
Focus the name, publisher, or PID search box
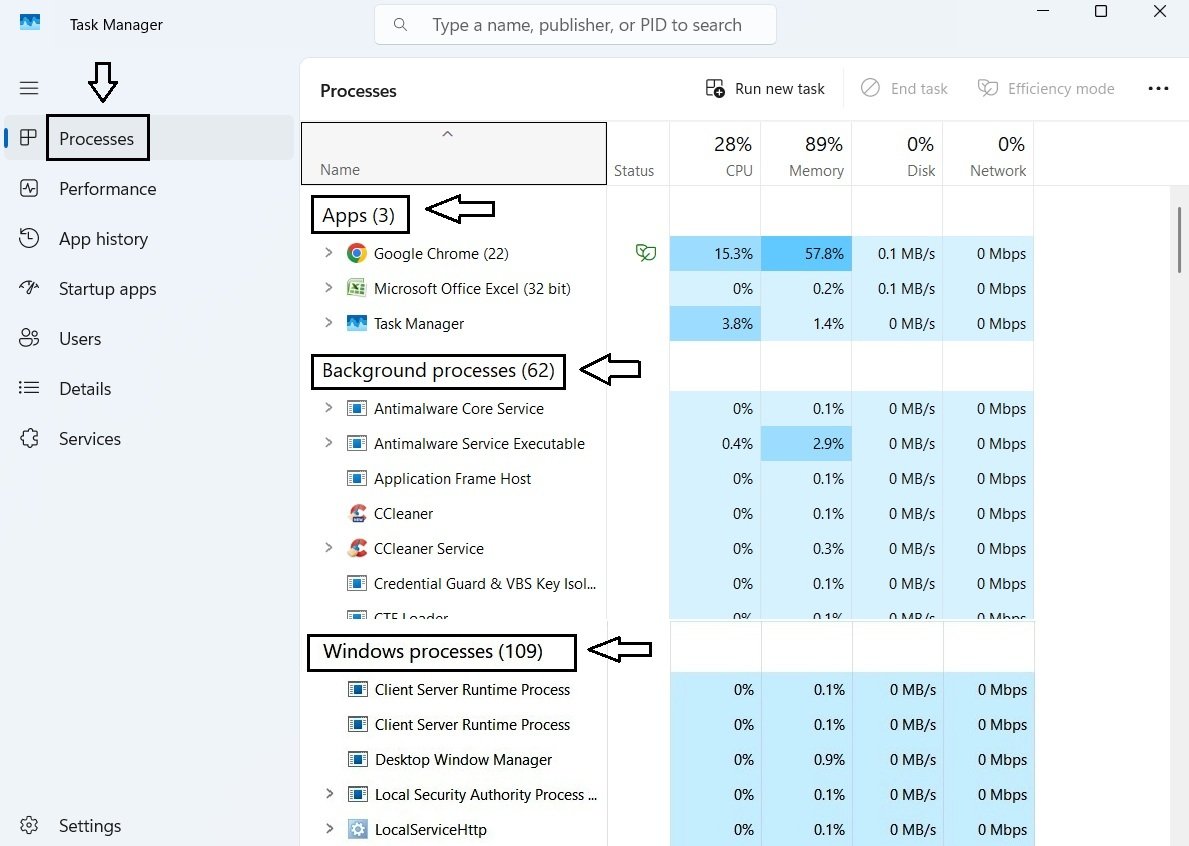pyautogui.click(x=575, y=25)
